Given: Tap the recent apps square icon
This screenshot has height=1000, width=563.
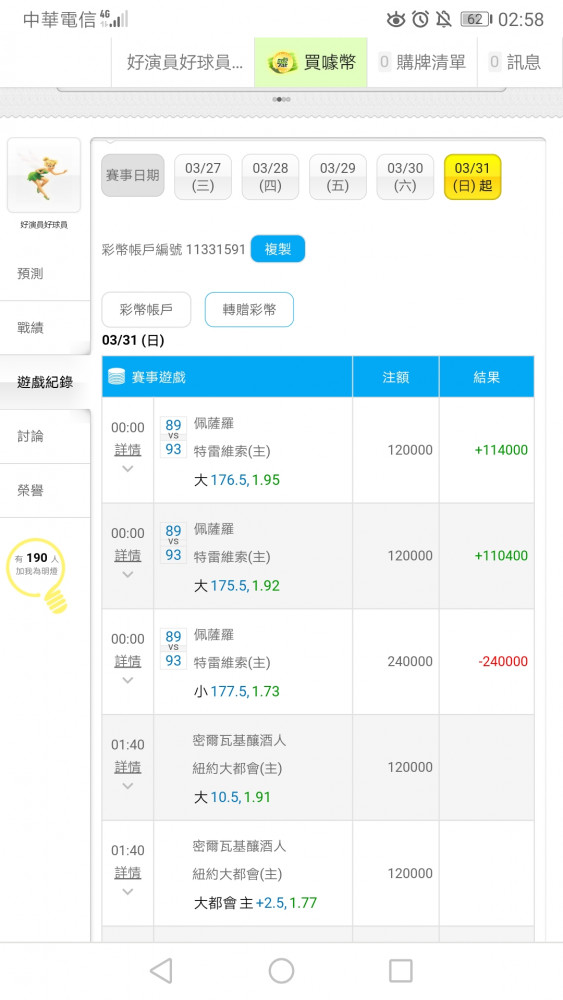Looking at the screenshot, I should coord(400,971).
